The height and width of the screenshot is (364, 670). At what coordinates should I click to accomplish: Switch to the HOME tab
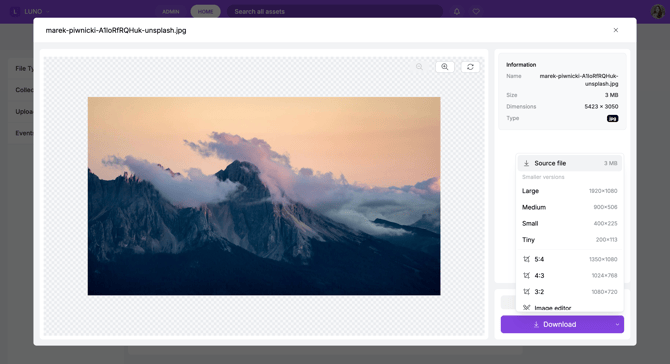[206, 12]
